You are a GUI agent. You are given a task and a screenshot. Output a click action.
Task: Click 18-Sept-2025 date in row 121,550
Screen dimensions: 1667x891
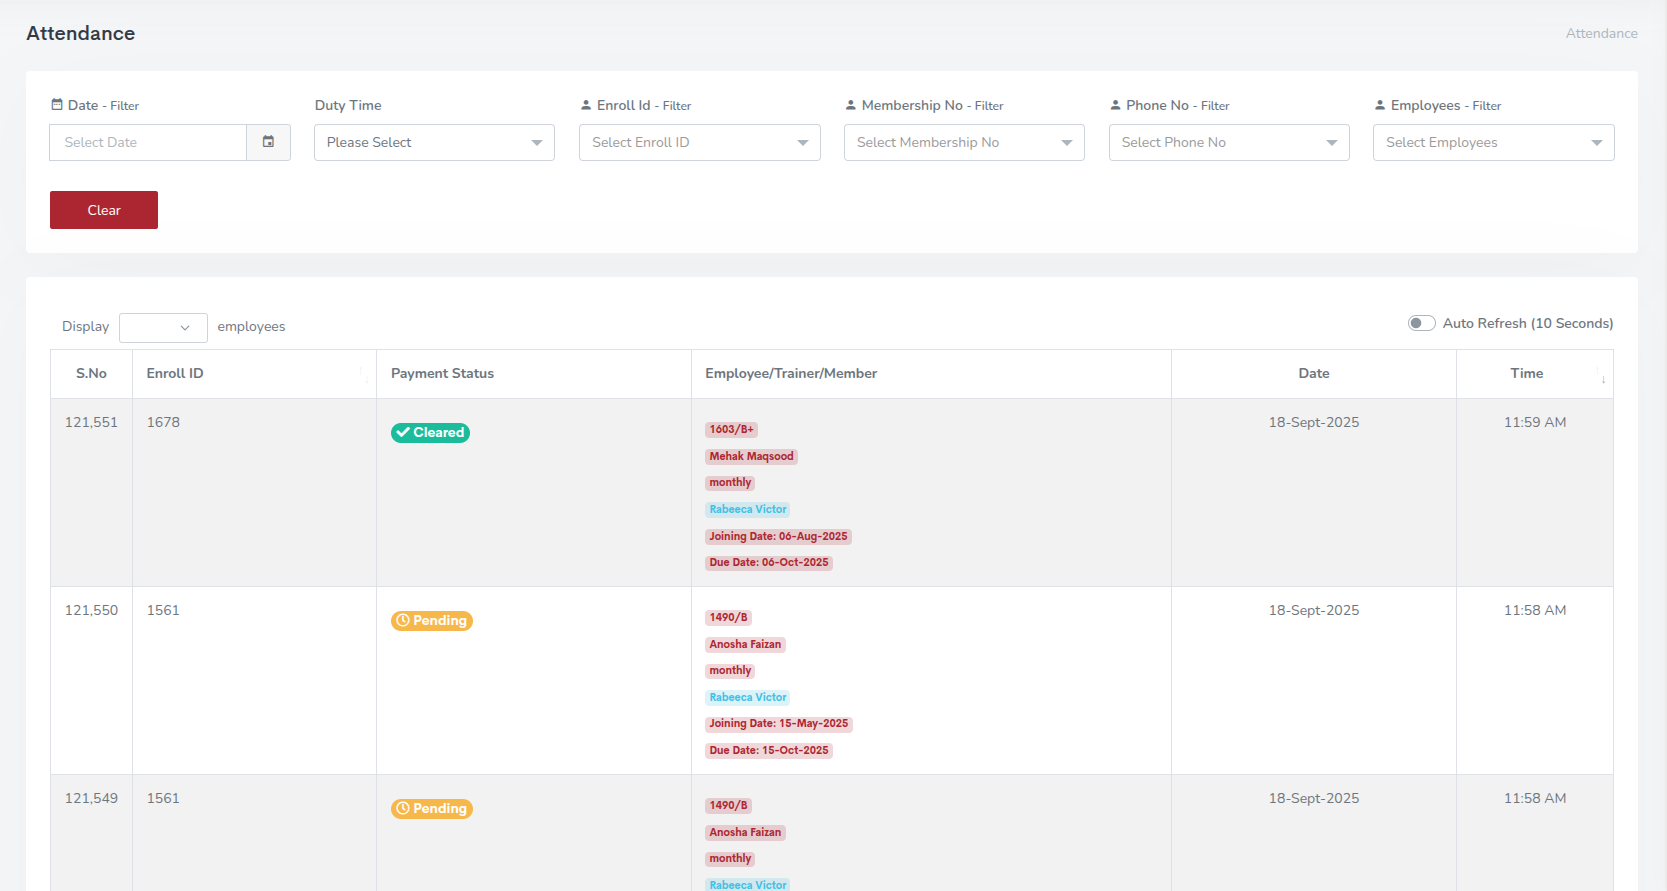(x=1314, y=610)
